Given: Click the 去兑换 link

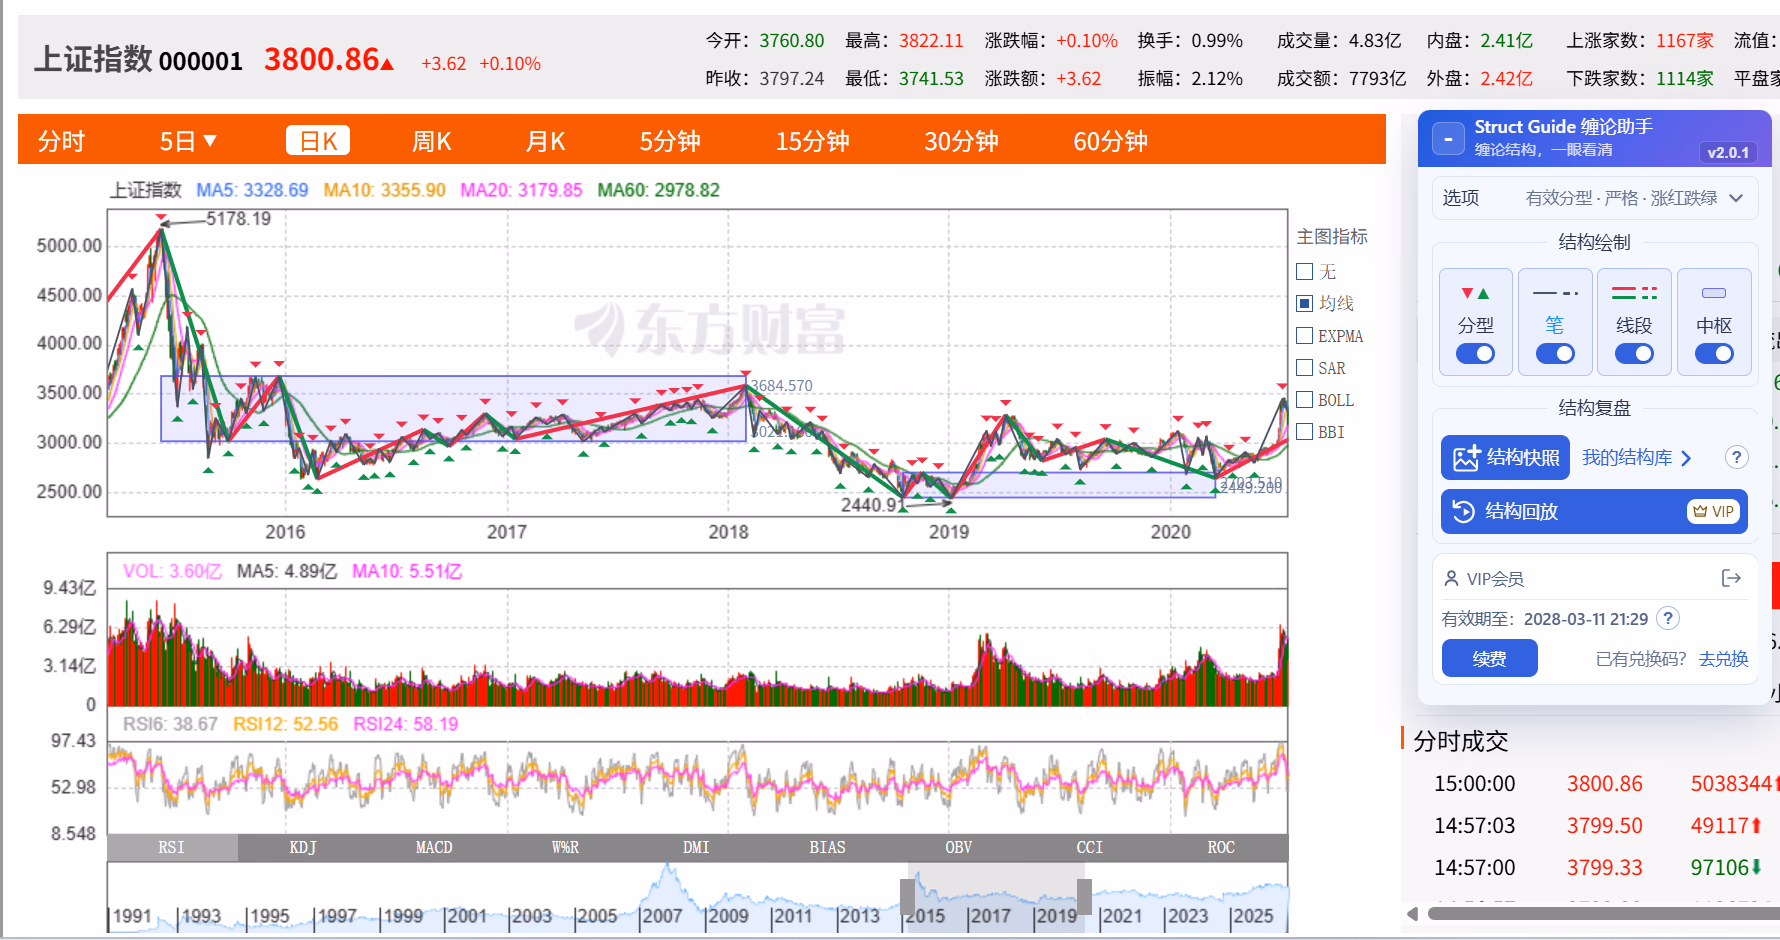Looking at the screenshot, I should pos(1723,658).
